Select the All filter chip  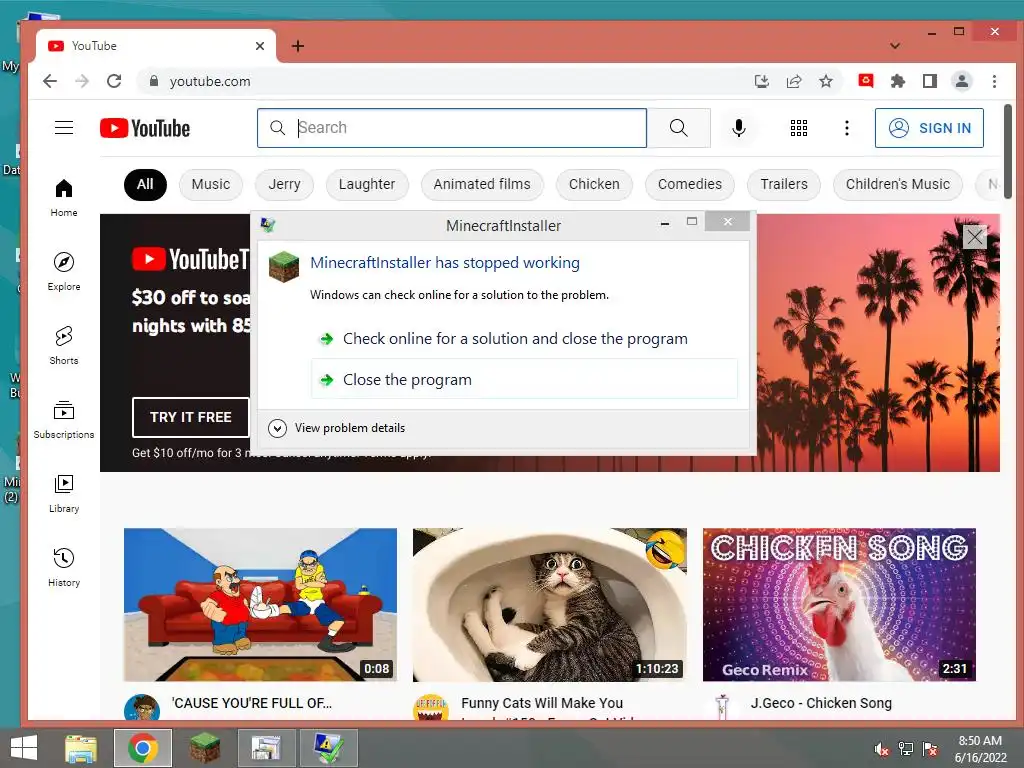(x=145, y=185)
